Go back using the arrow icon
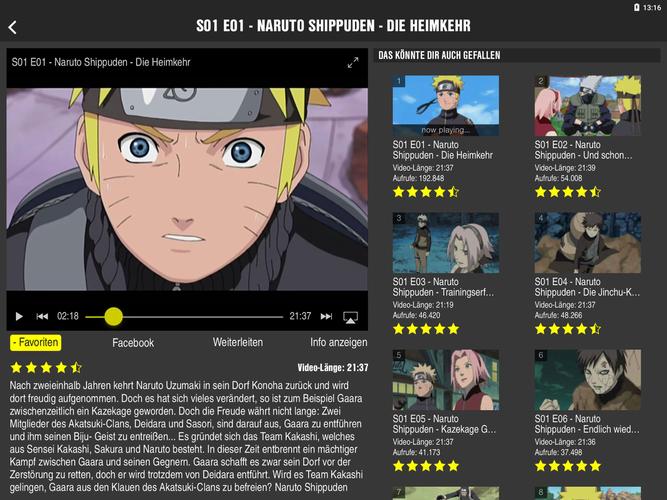The image size is (667, 500). coord(12,27)
